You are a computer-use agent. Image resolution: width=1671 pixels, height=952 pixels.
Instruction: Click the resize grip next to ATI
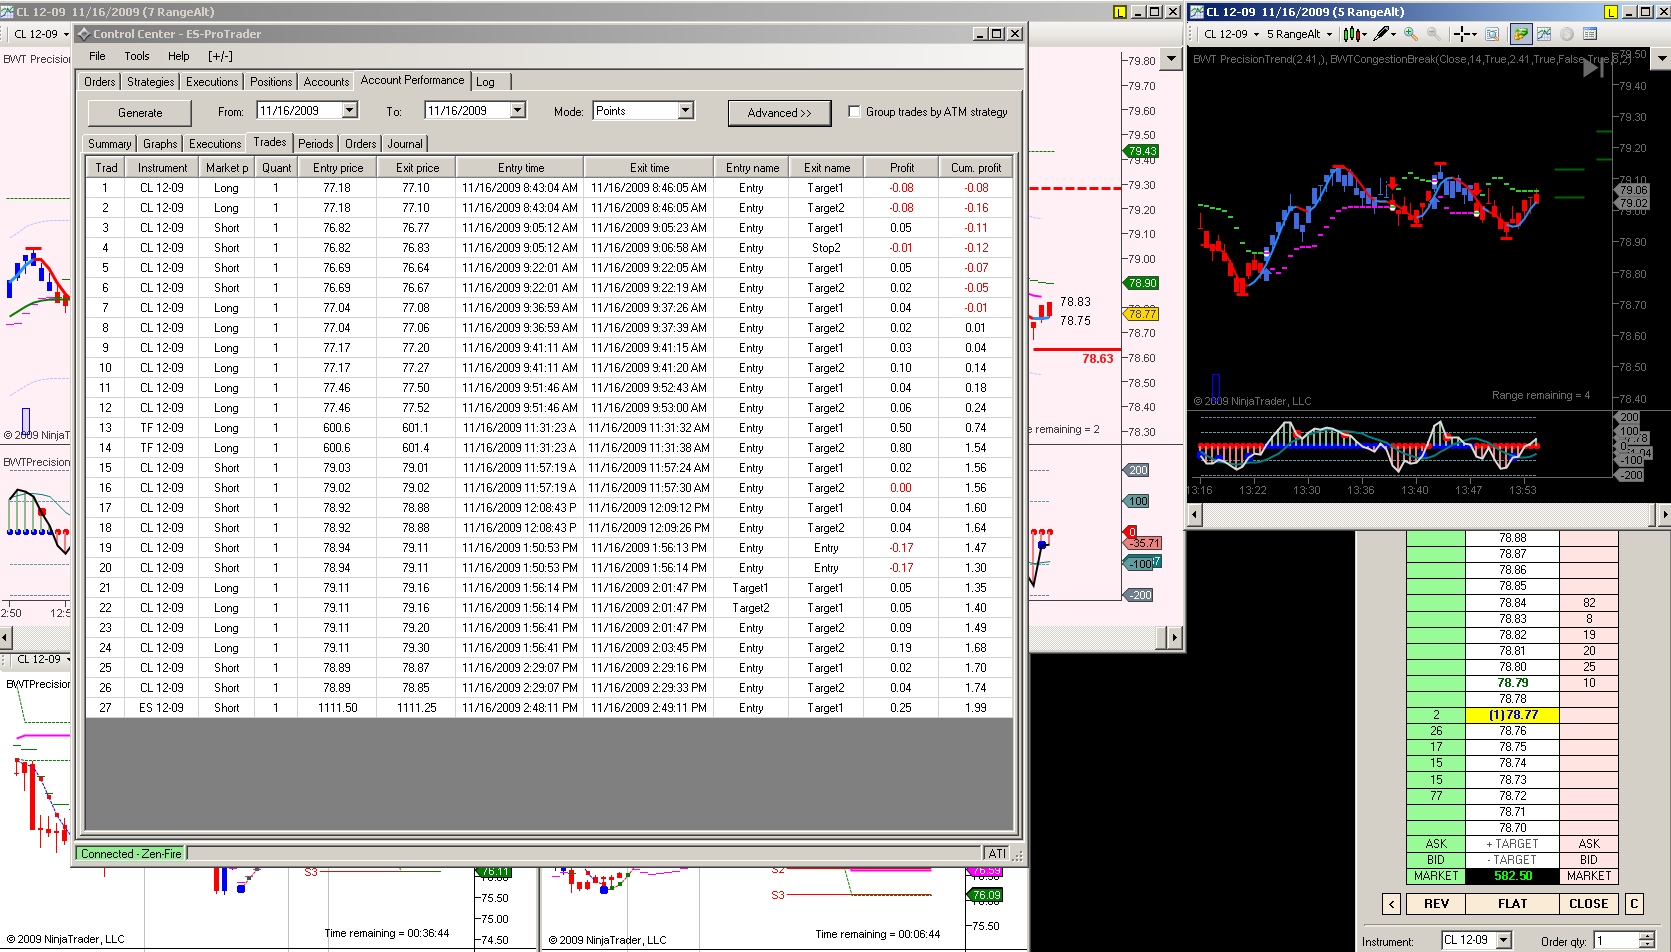point(1018,855)
